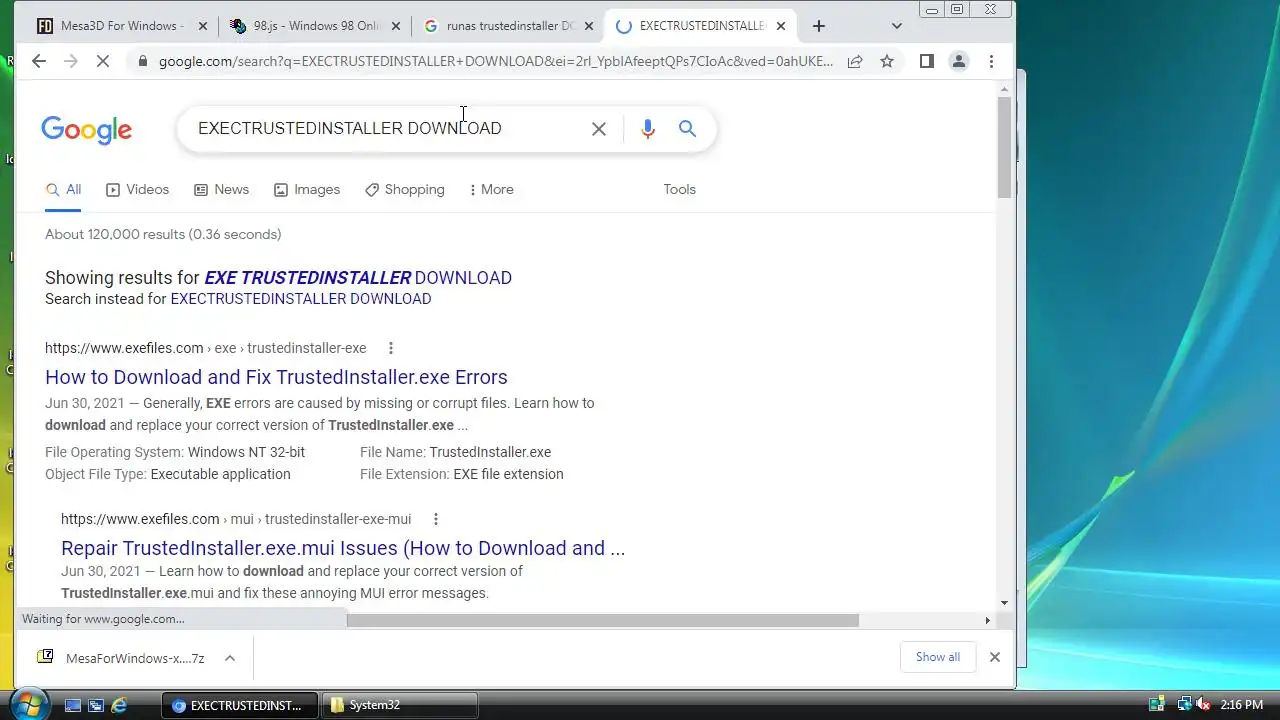Open Repair TrustedInstaller.exe.mui Issues result
This screenshot has width=1280, height=720.
pos(343,548)
